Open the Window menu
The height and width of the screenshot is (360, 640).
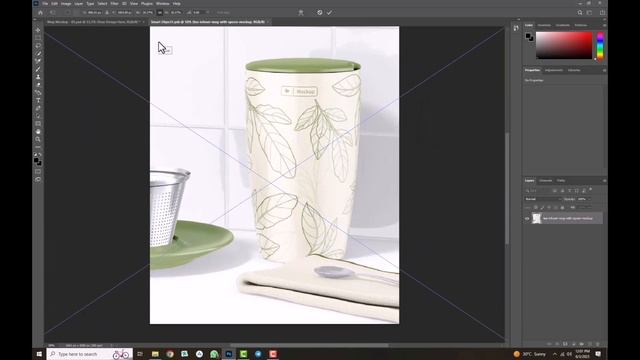162,4
